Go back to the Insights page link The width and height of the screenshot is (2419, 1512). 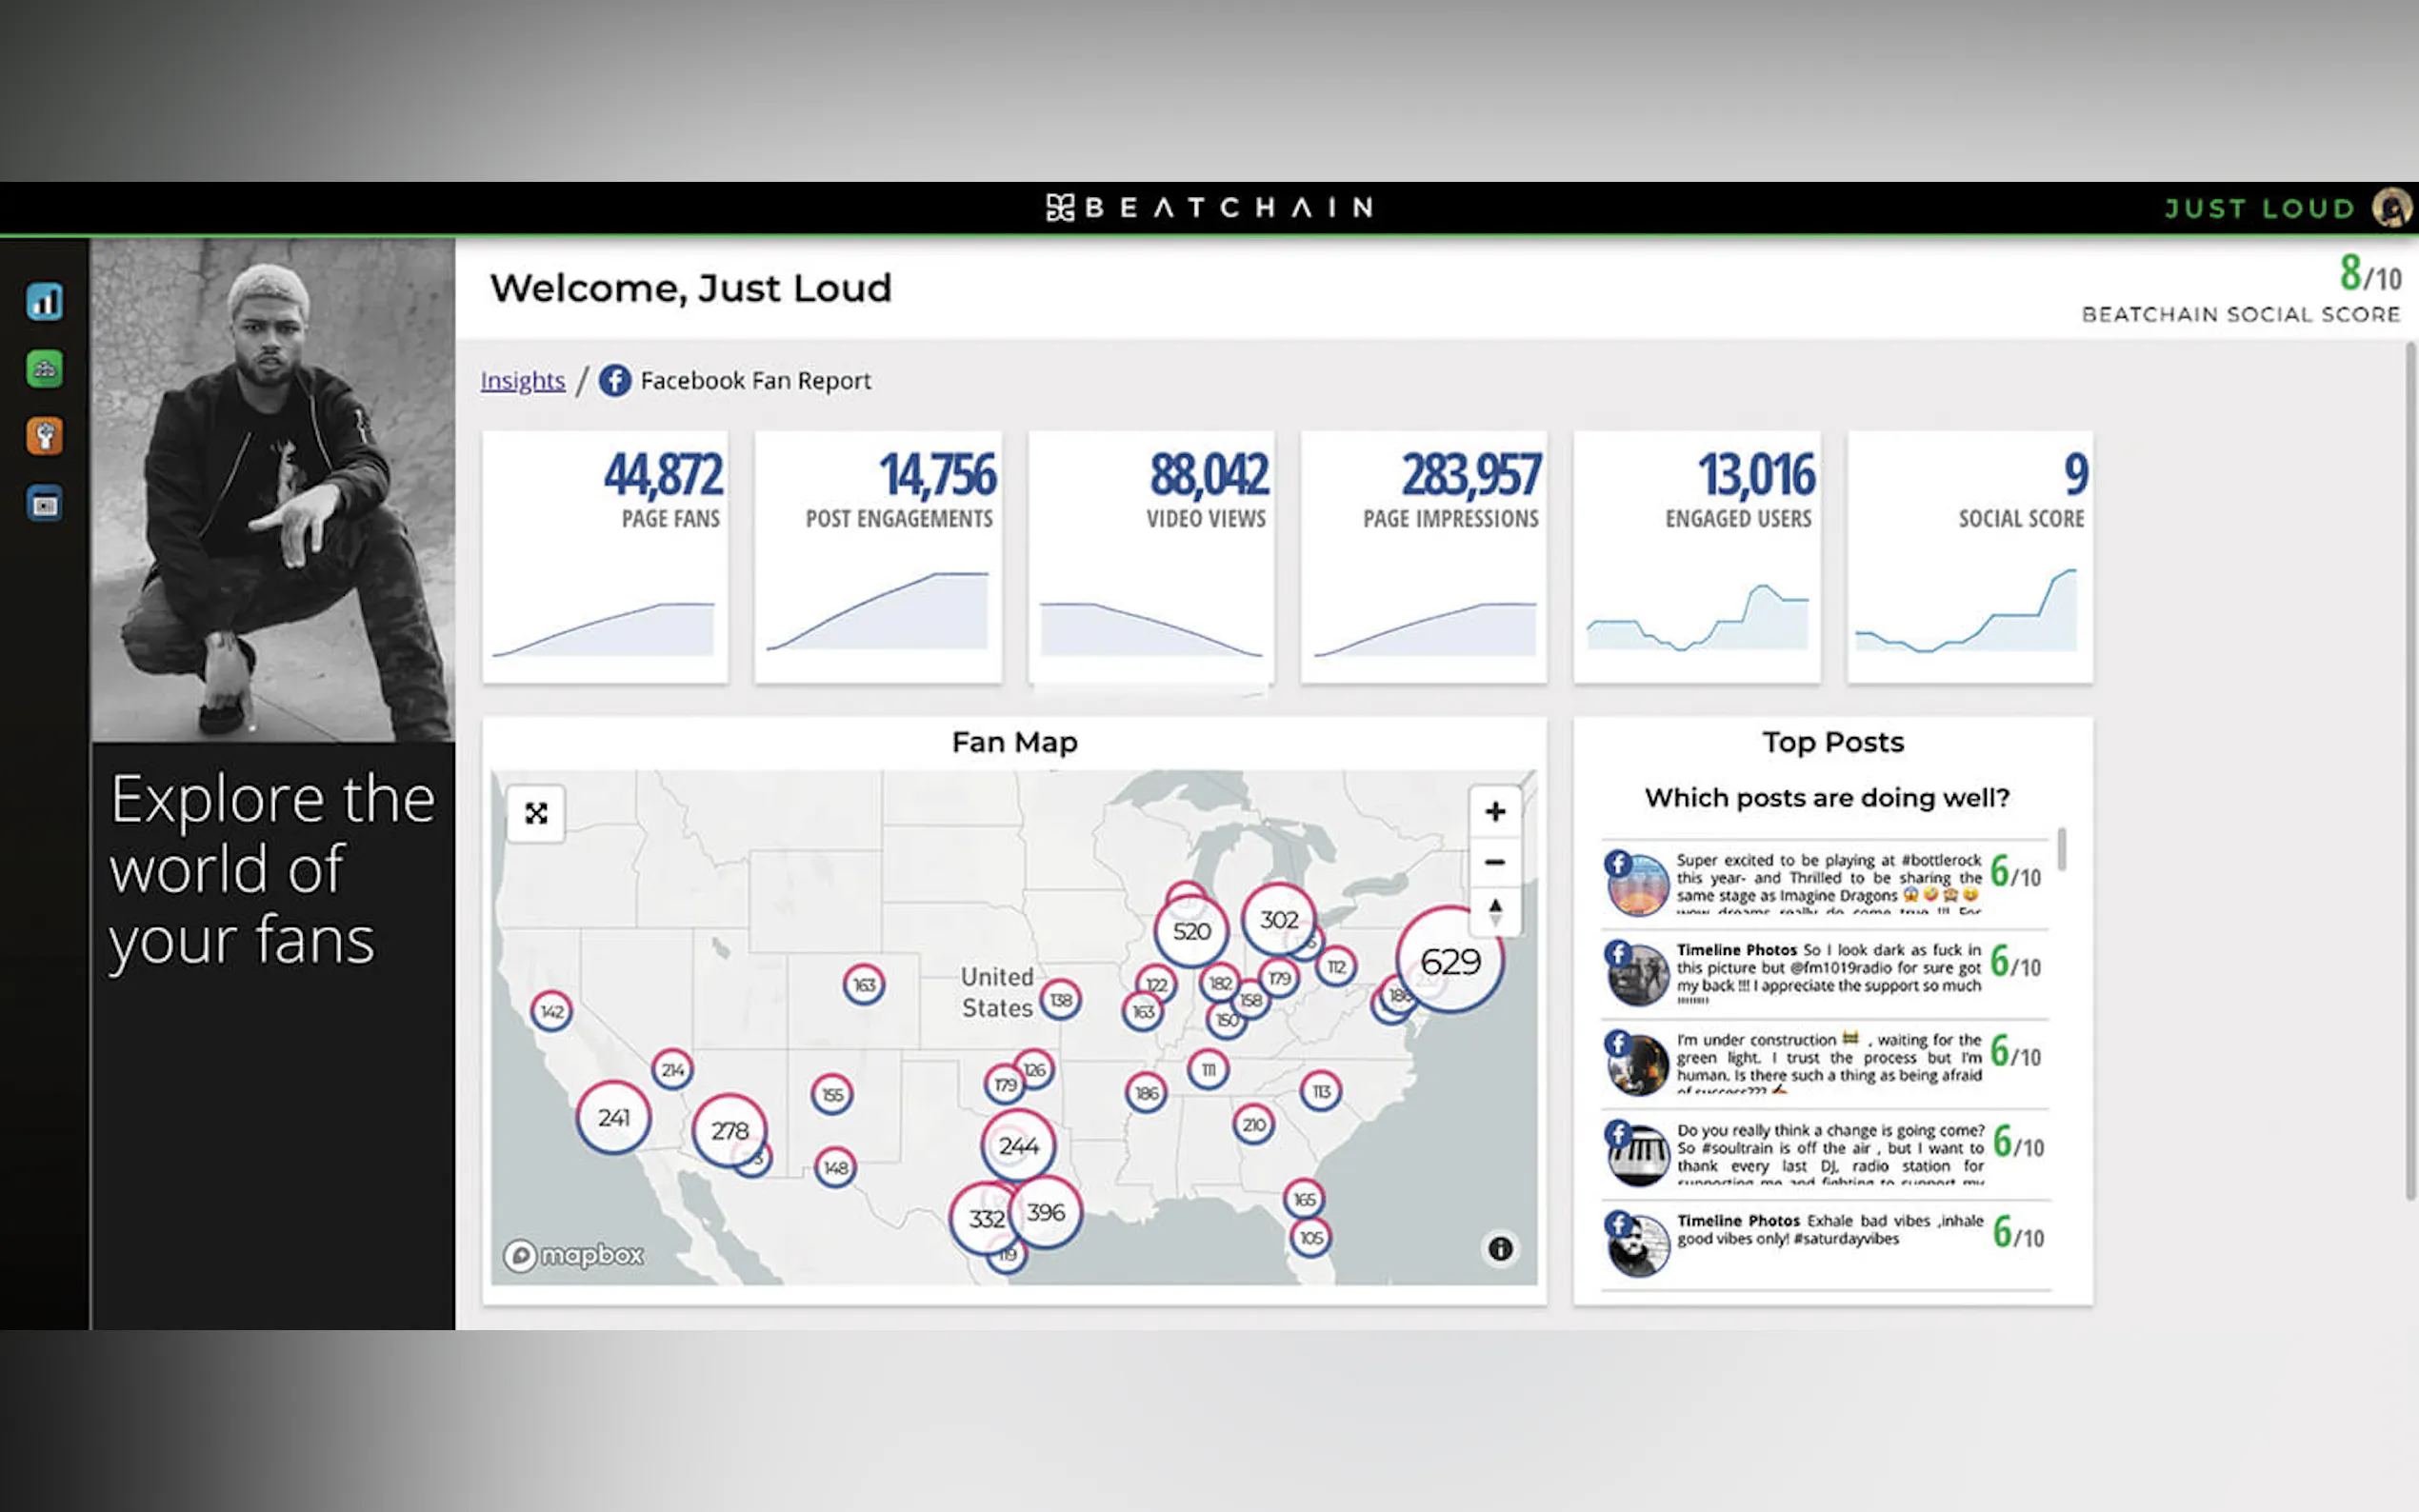click(522, 381)
